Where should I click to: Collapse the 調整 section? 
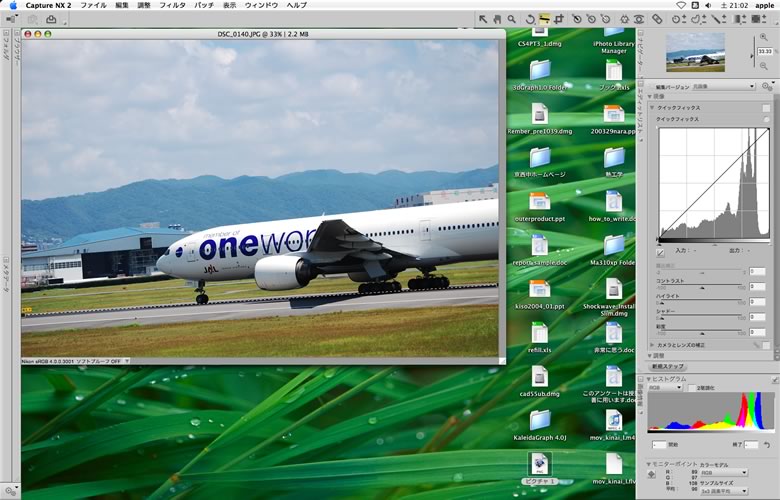click(650, 356)
